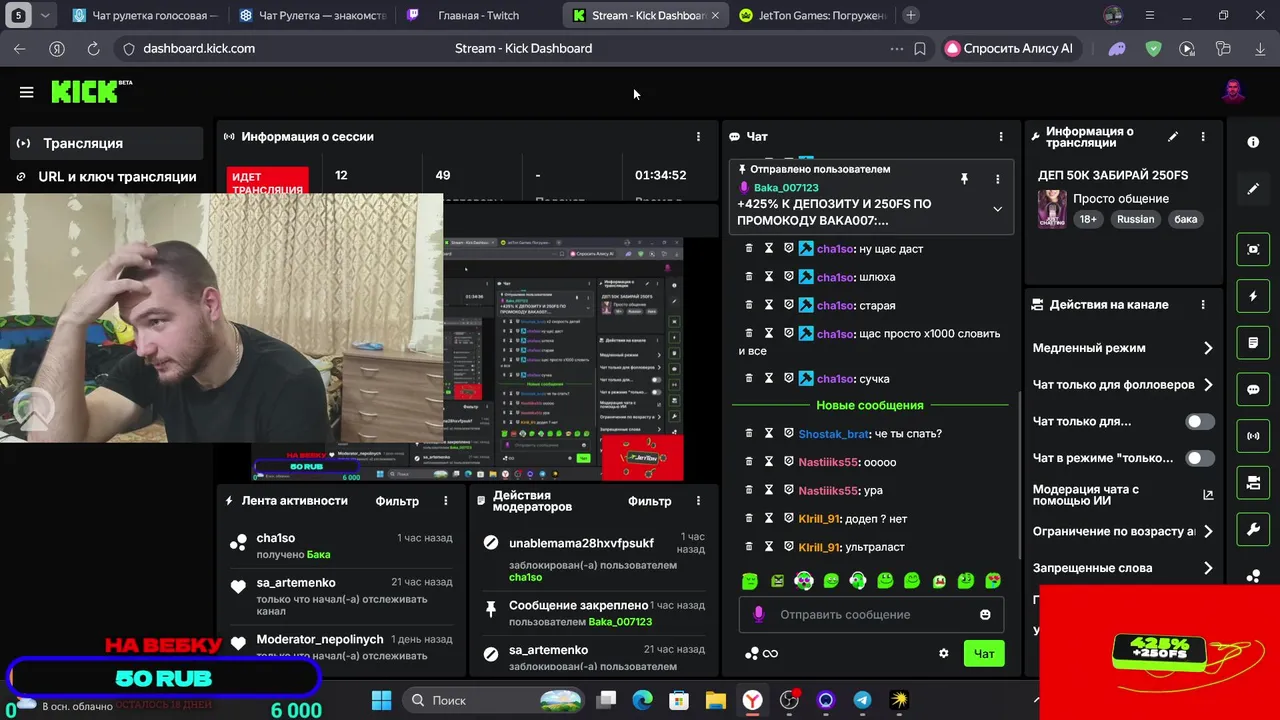Open 'Информация о сессии' panel options menu
Image resolution: width=1280 pixels, height=720 pixels.
tap(698, 137)
